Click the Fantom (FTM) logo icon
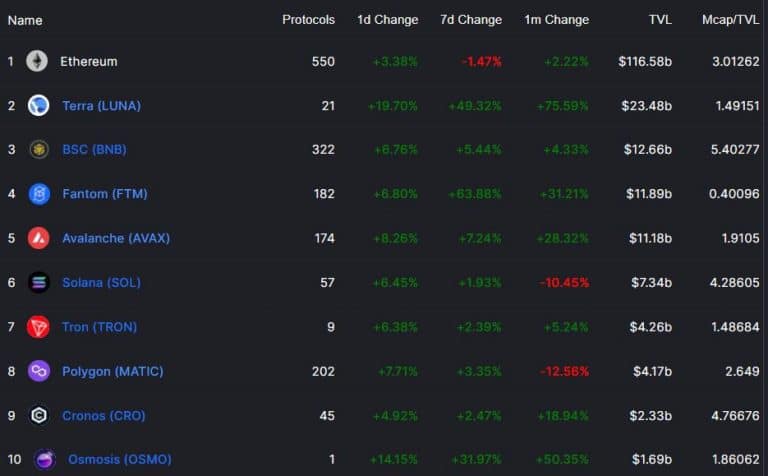This screenshot has width=768, height=476. click(x=39, y=194)
